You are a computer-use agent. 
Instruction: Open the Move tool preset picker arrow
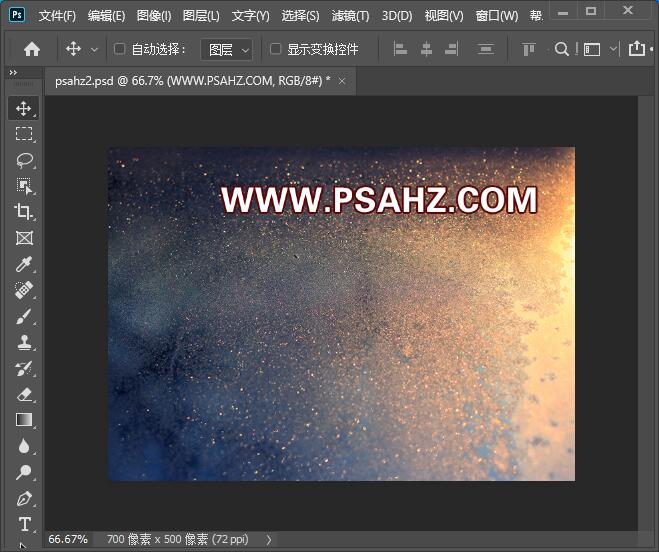(x=95, y=50)
